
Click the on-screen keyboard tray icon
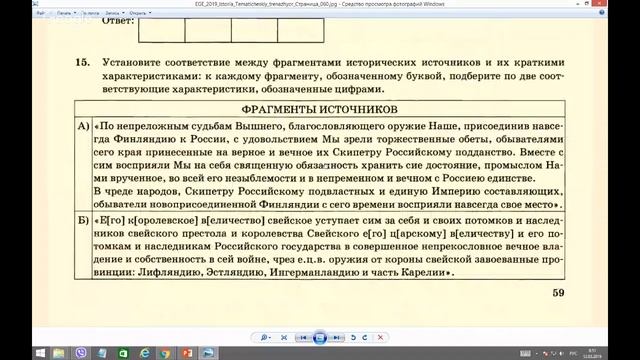point(525,353)
